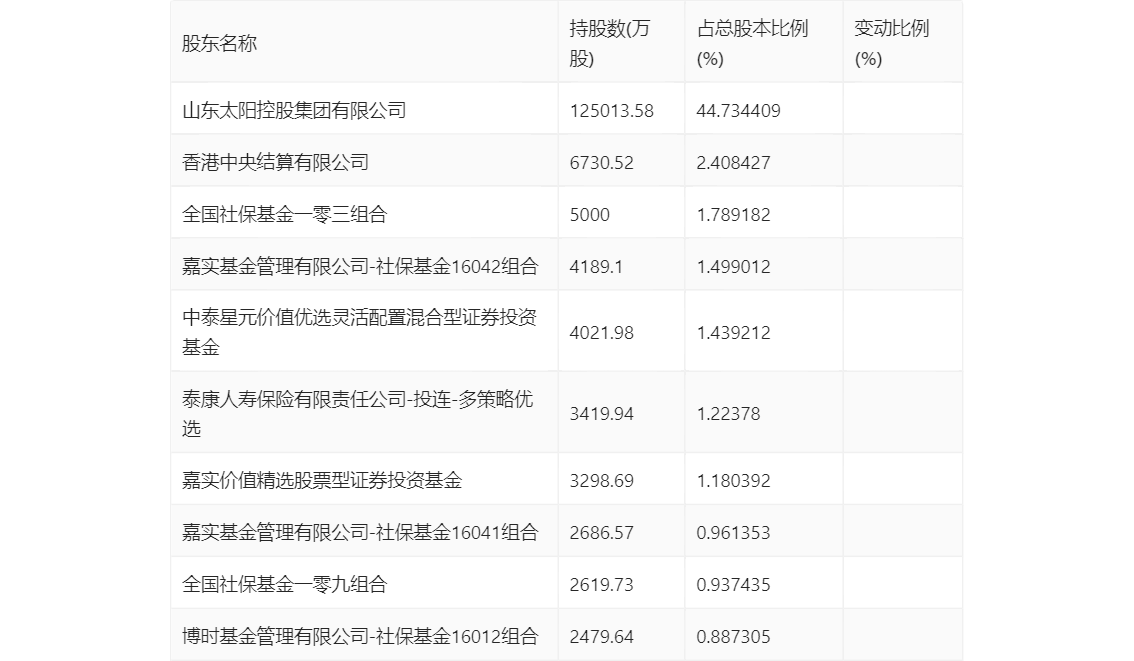Click the value 125013.58
Image resolution: width=1134 pixels, height=661 pixels.
pyautogui.click(x=612, y=111)
